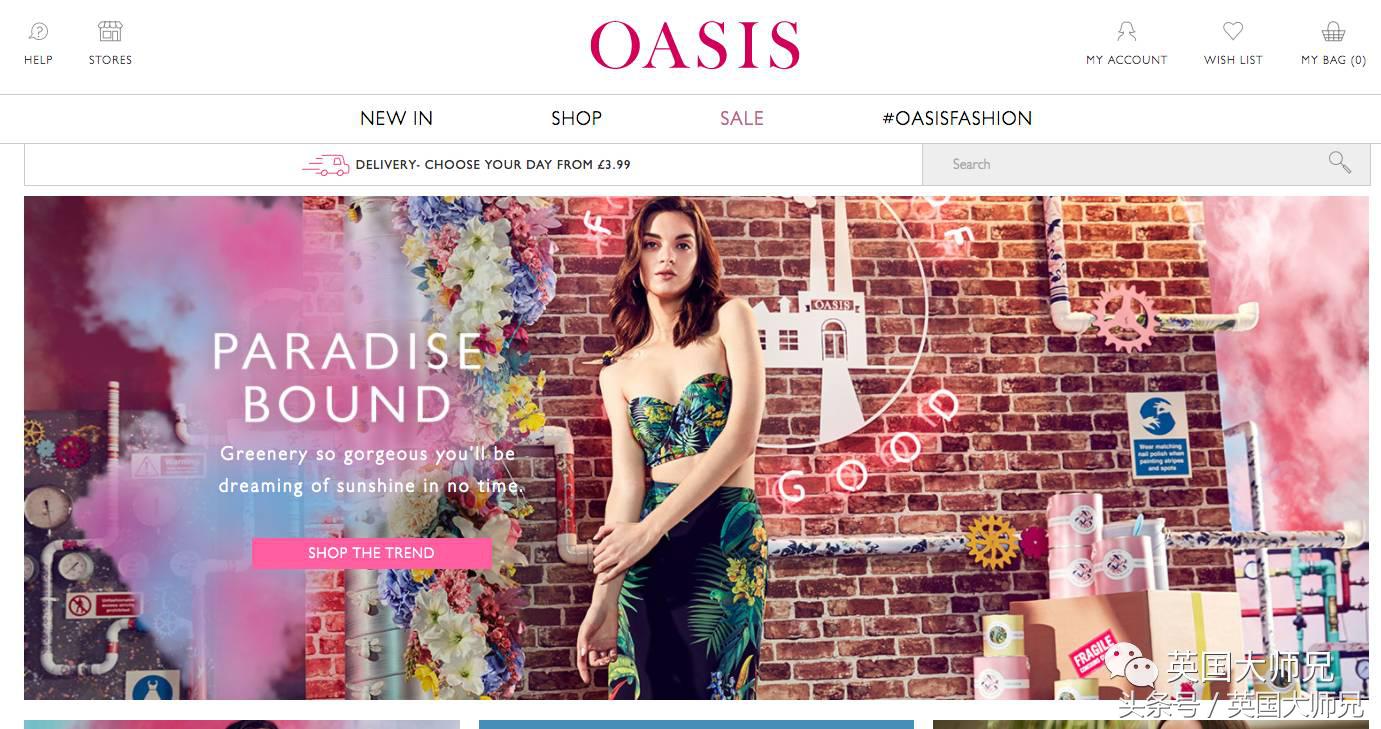Click the WISH LIST text label
The height and width of the screenshot is (729, 1381).
(x=1233, y=60)
